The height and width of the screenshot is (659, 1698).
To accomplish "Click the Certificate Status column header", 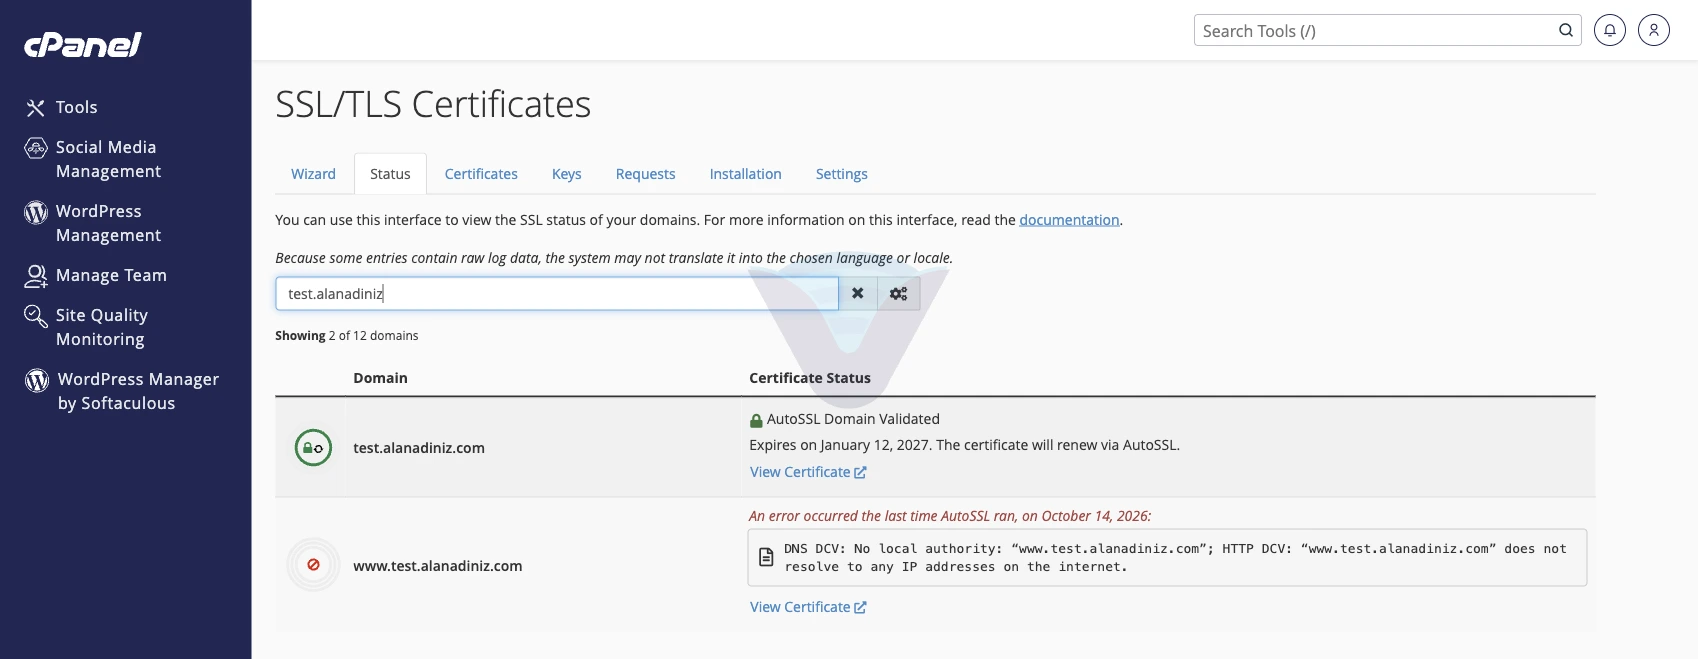I will tap(810, 378).
